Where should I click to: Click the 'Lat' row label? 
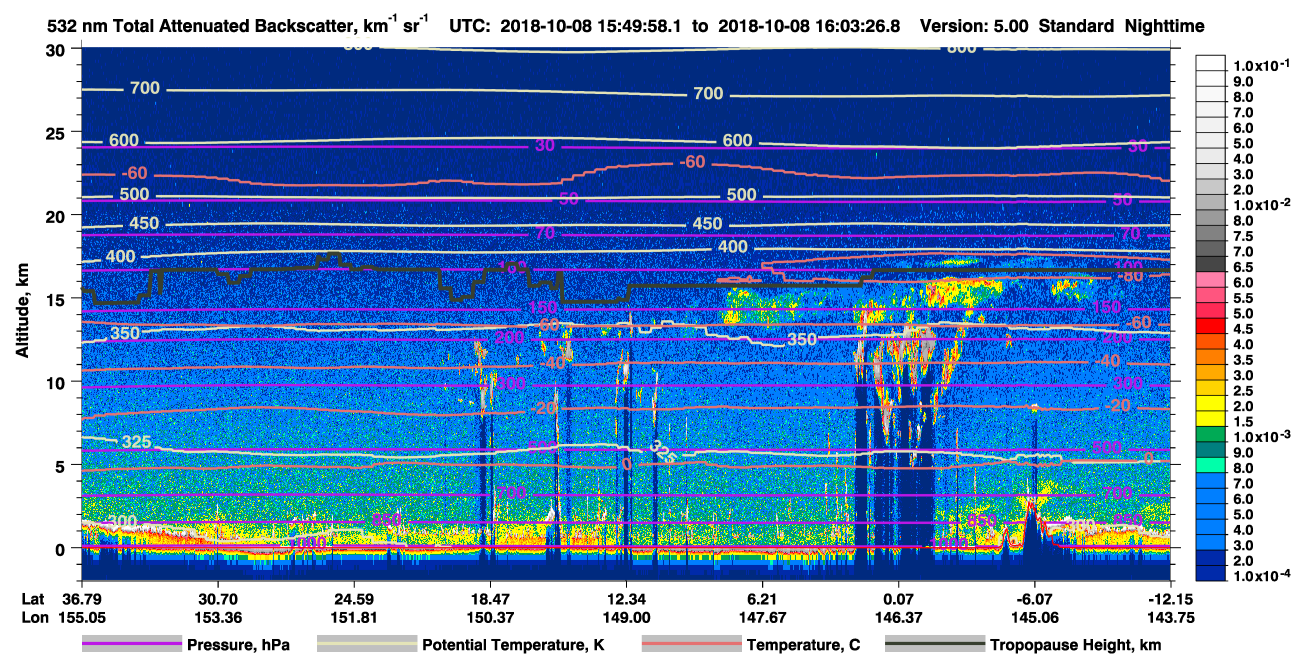tap(33, 598)
